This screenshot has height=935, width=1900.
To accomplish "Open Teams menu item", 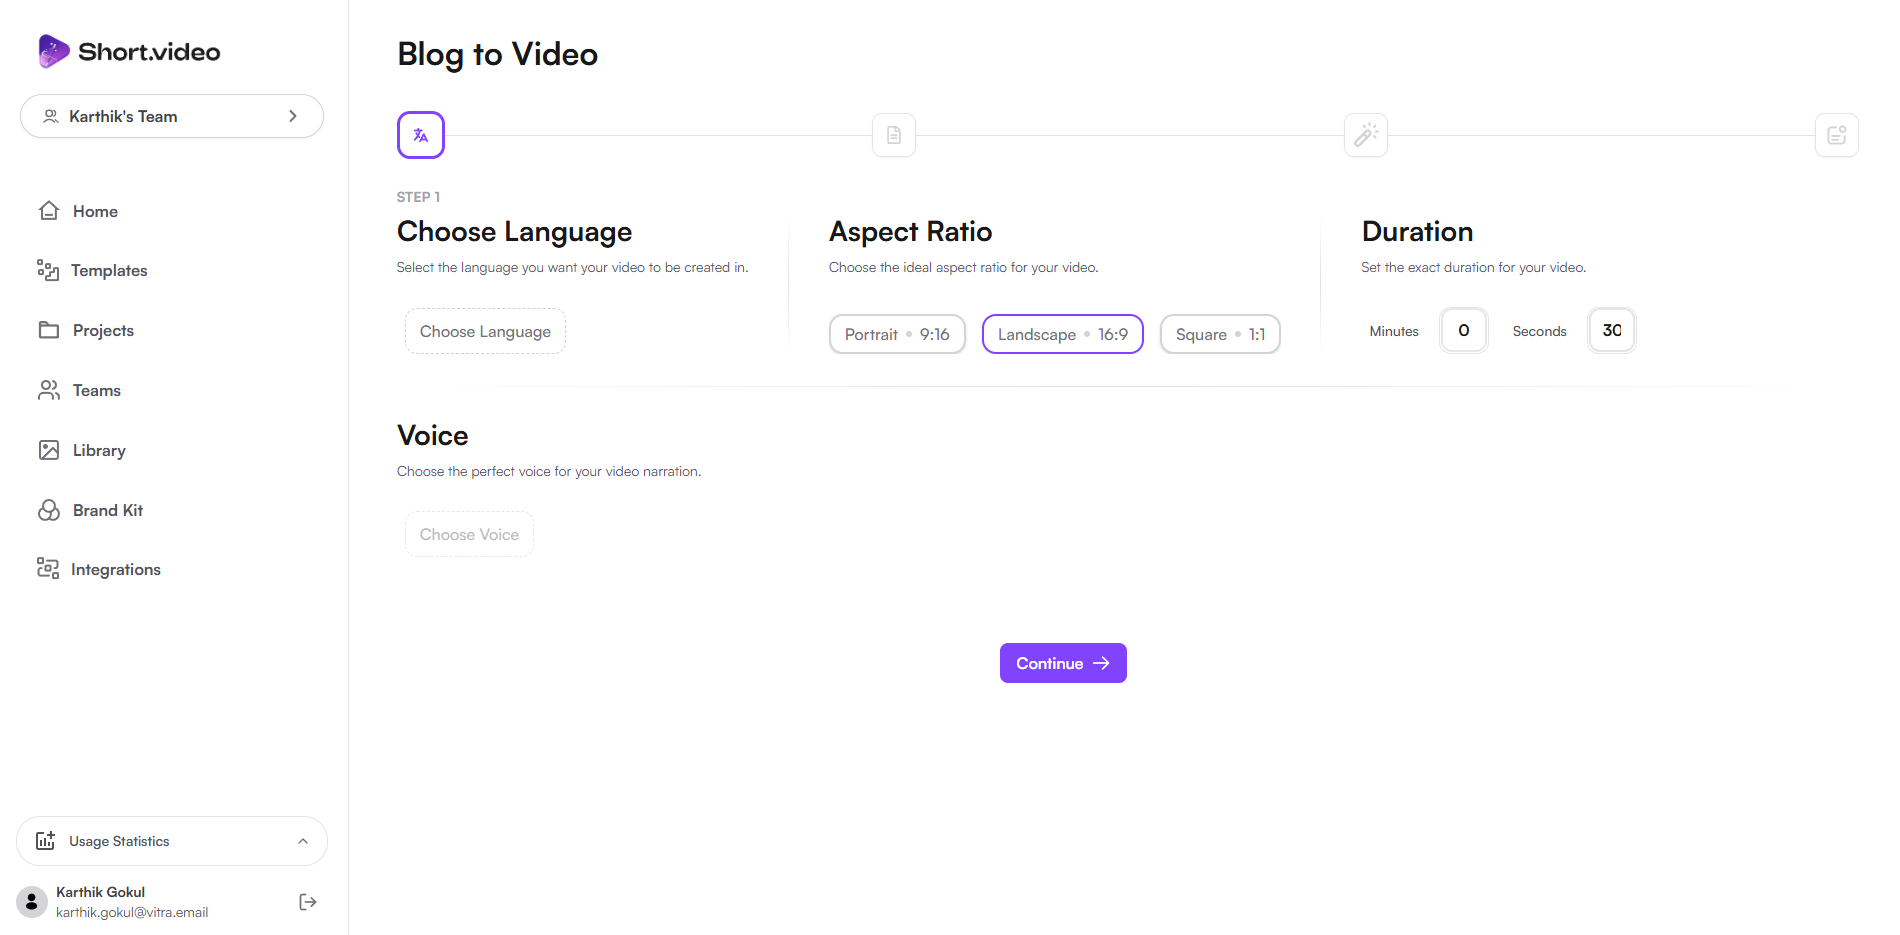I will tap(97, 390).
